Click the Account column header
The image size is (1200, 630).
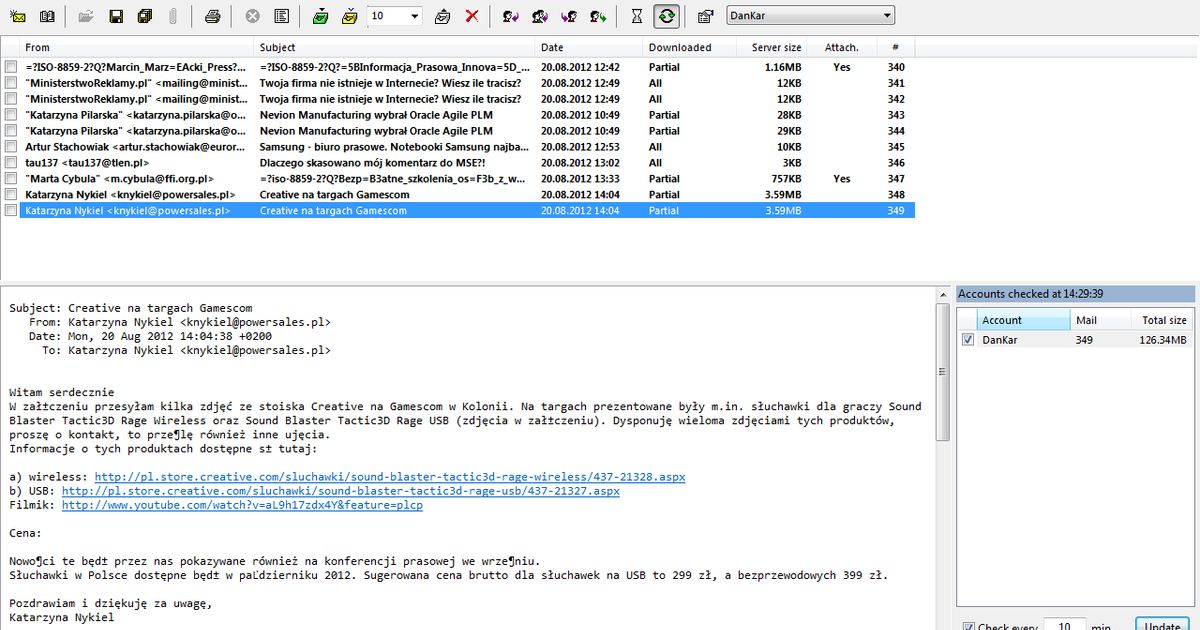pyautogui.click(x=1023, y=320)
